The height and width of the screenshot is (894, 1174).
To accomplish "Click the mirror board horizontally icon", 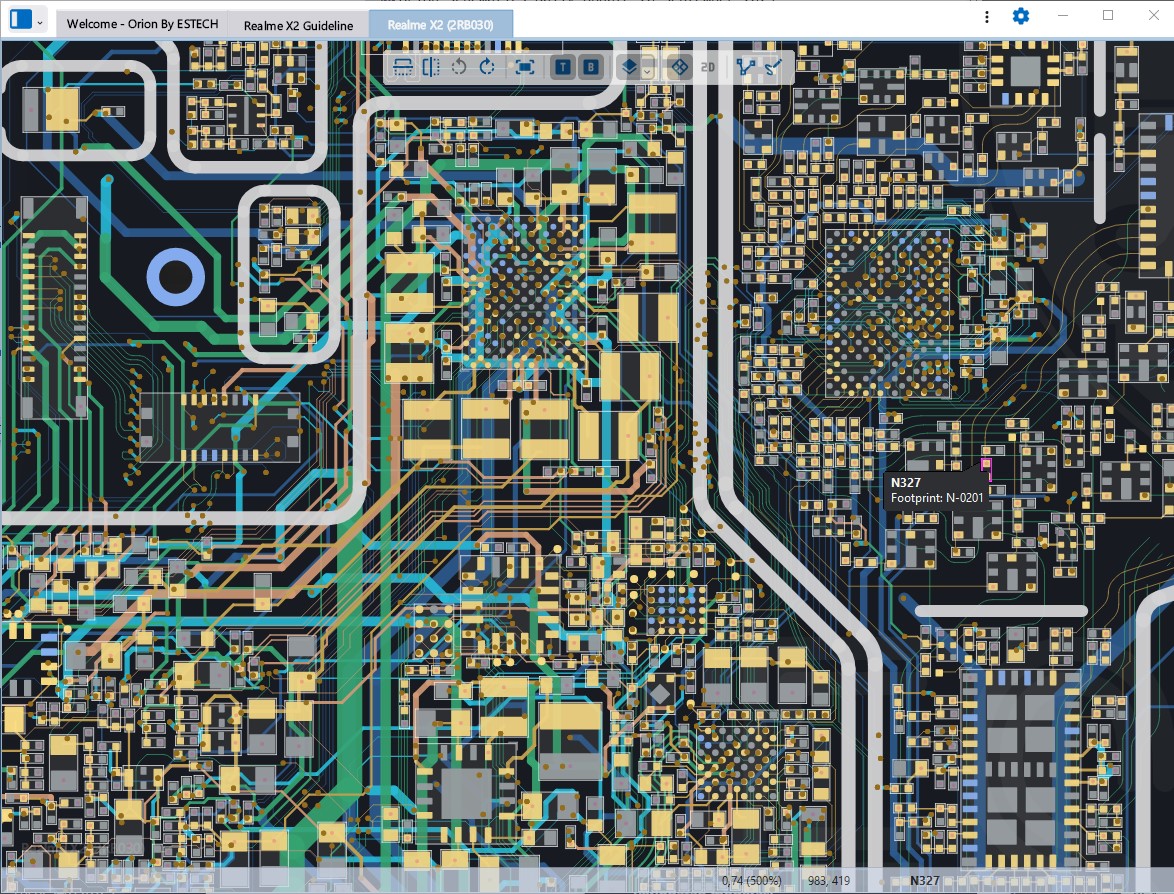I will pos(431,67).
